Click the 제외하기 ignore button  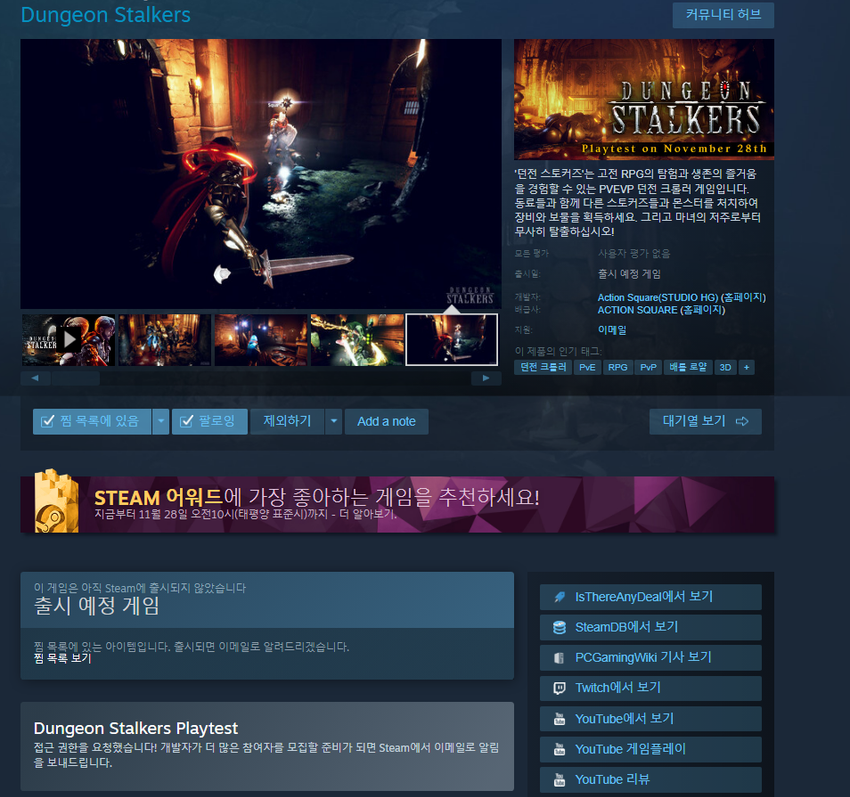tap(287, 421)
